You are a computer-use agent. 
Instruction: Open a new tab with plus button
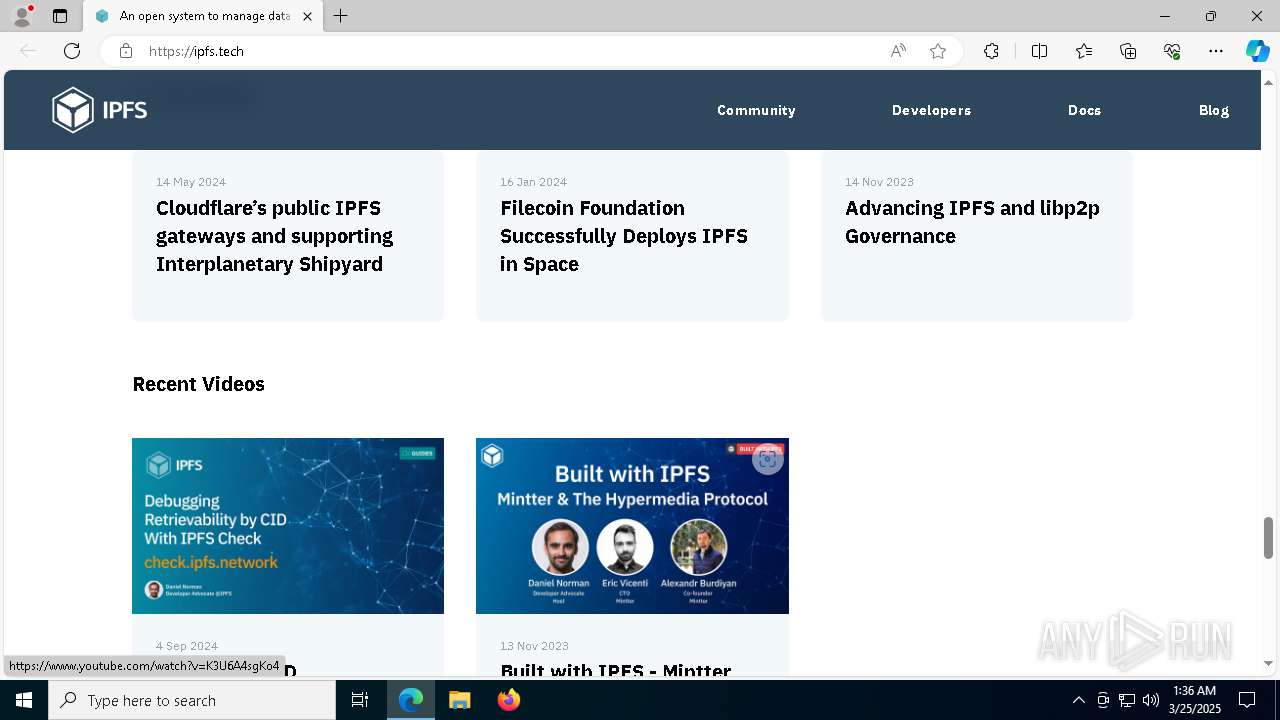(x=341, y=16)
